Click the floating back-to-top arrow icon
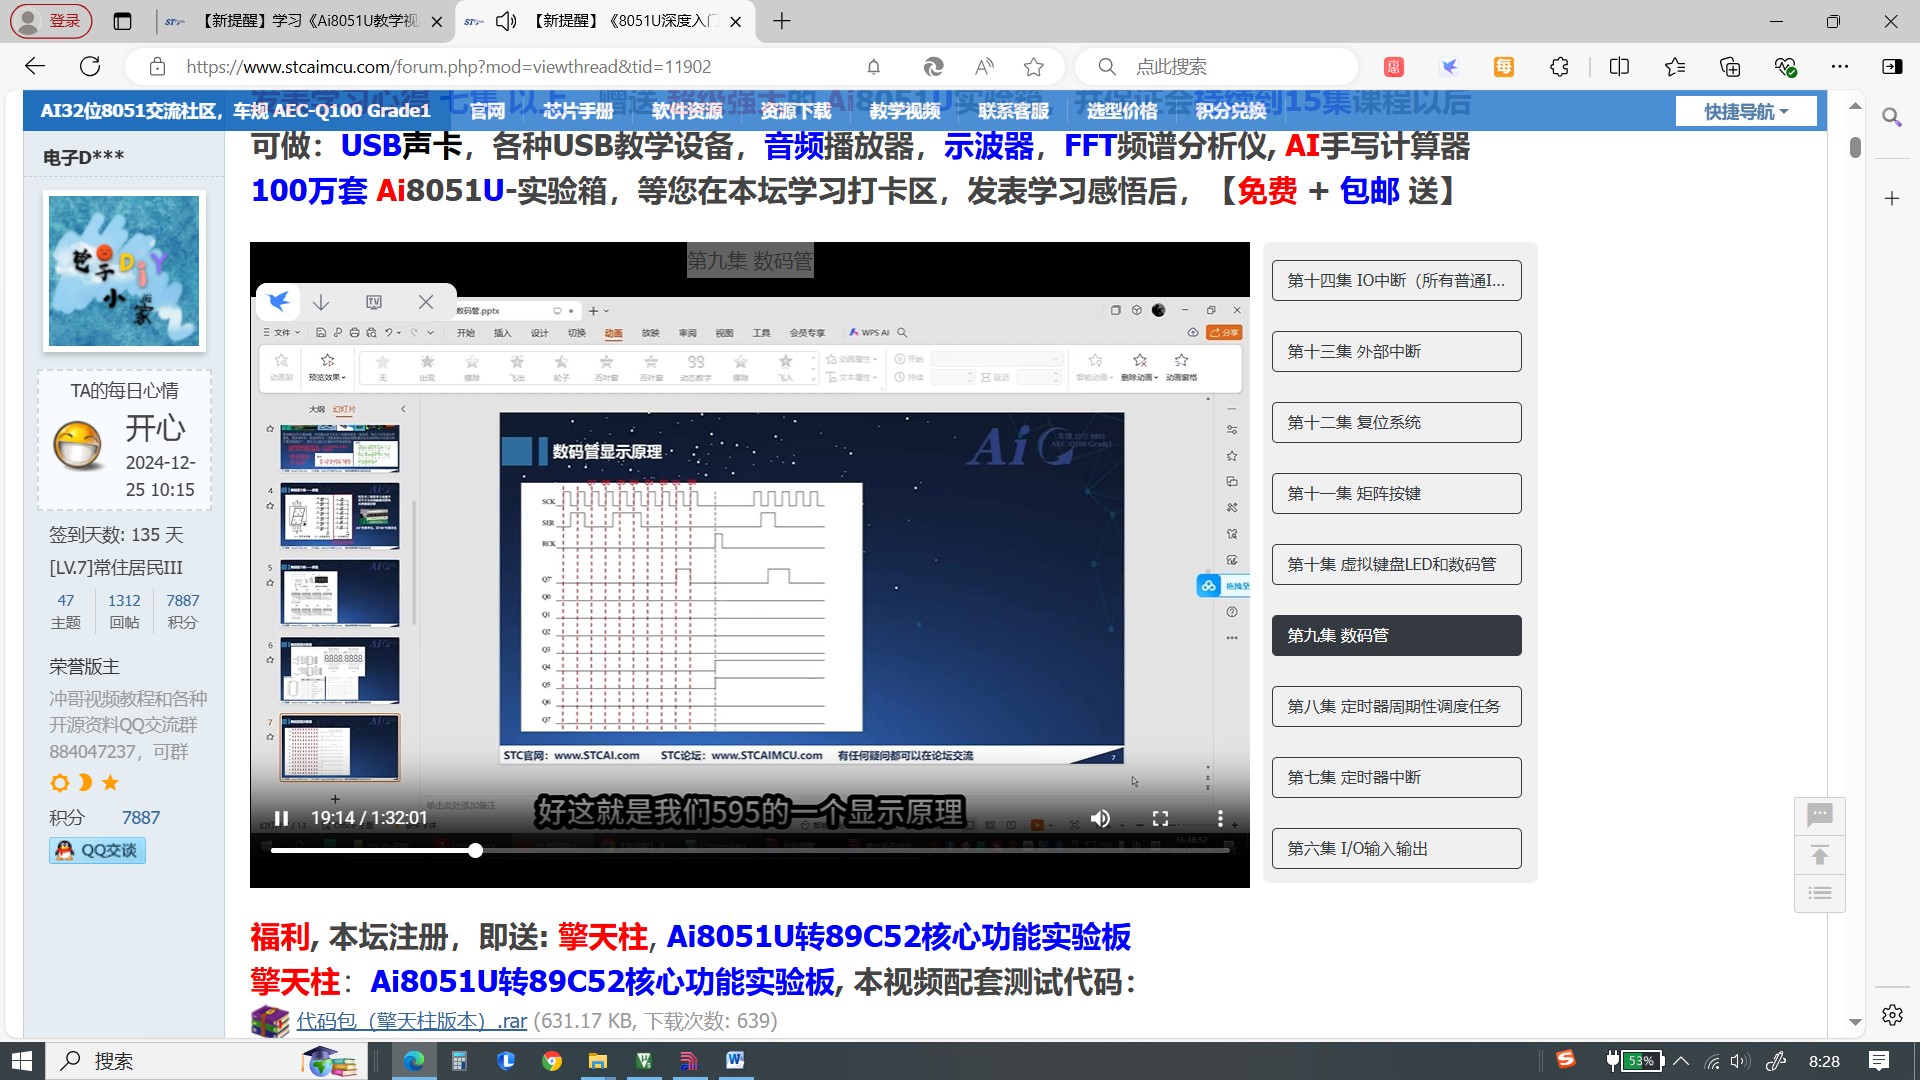 [1820, 855]
